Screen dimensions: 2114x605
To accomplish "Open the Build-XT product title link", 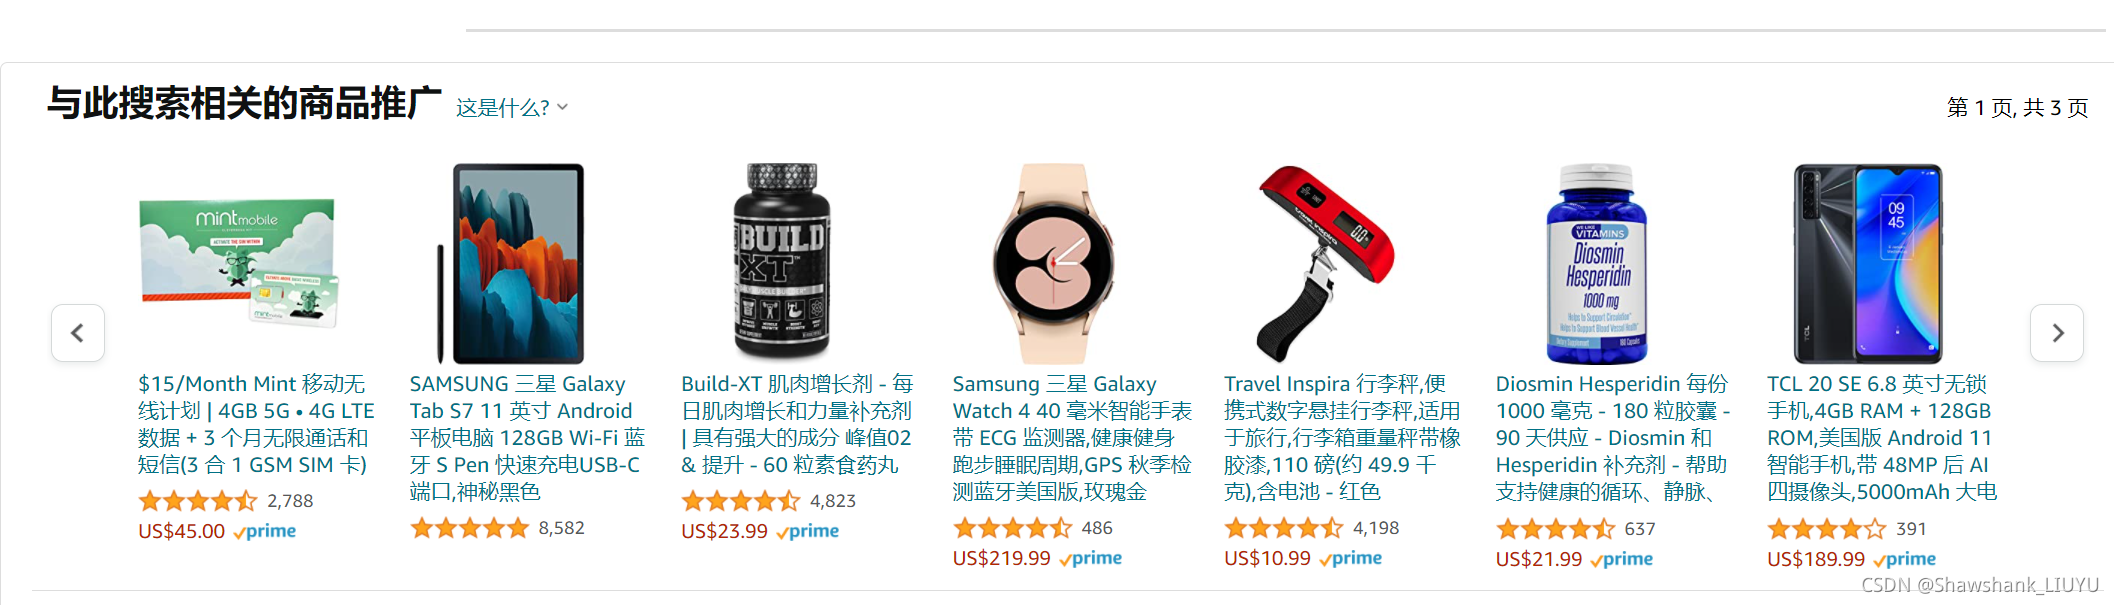I will pos(798,425).
